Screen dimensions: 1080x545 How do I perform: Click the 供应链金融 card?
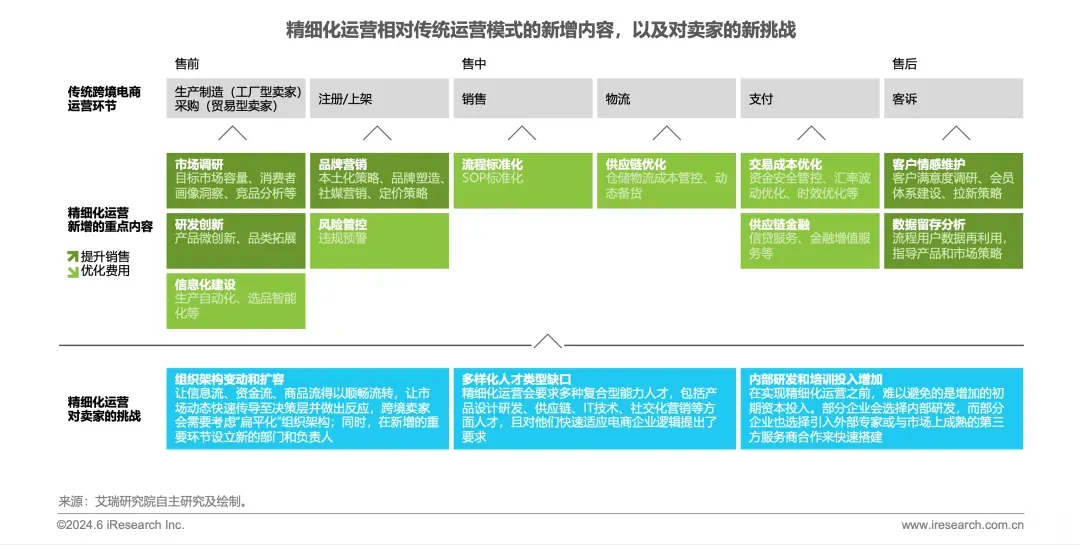[810, 240]
